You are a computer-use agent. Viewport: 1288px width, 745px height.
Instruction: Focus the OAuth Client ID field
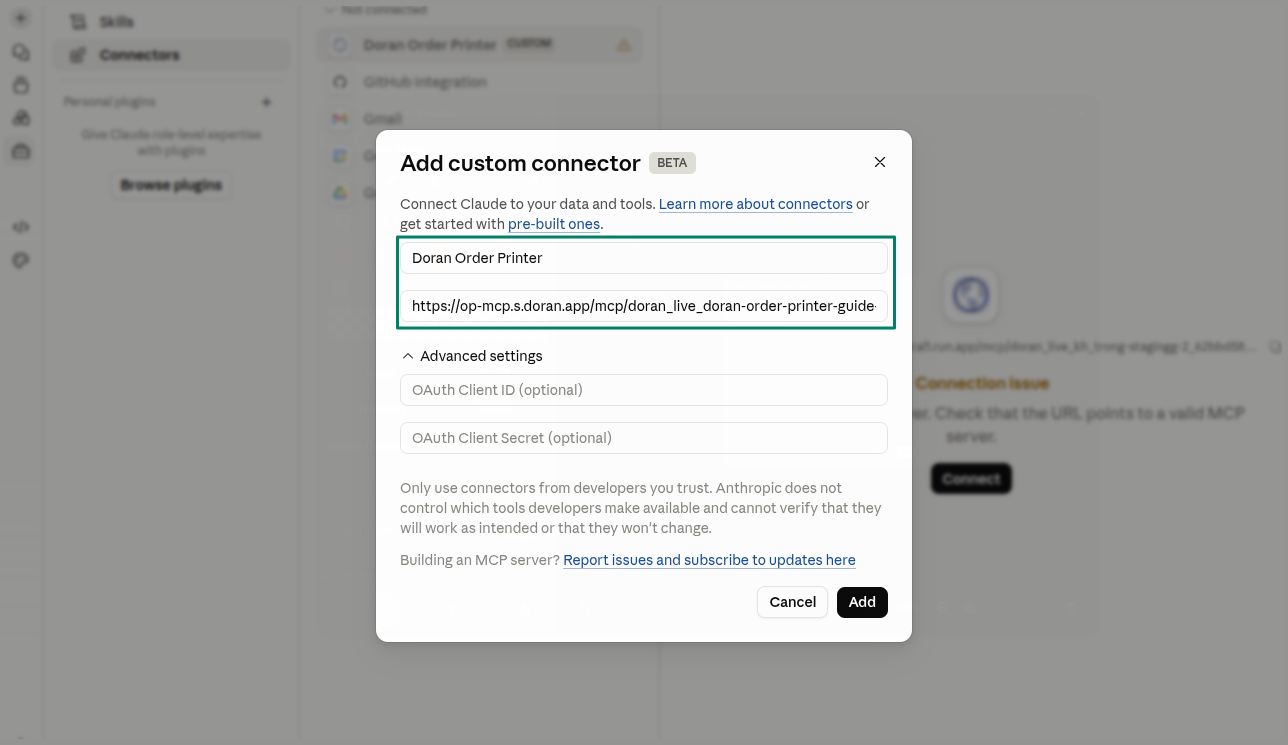(x=644, y=390)
